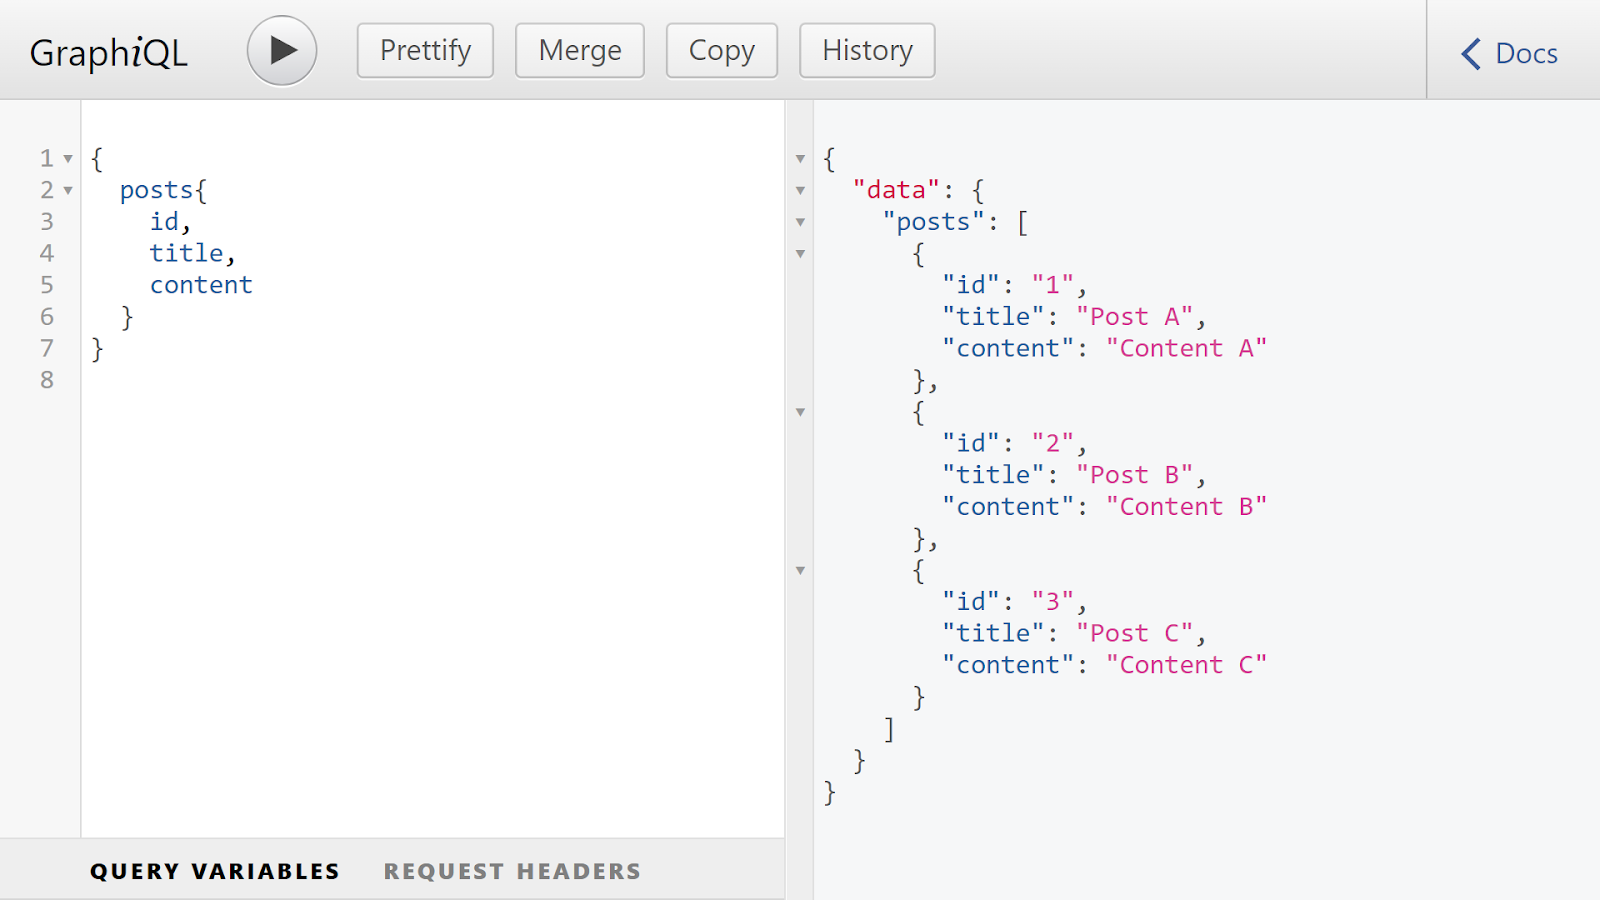Place cursor on the content field in the query
This screenshot has width=1600, height=900.
201,284
